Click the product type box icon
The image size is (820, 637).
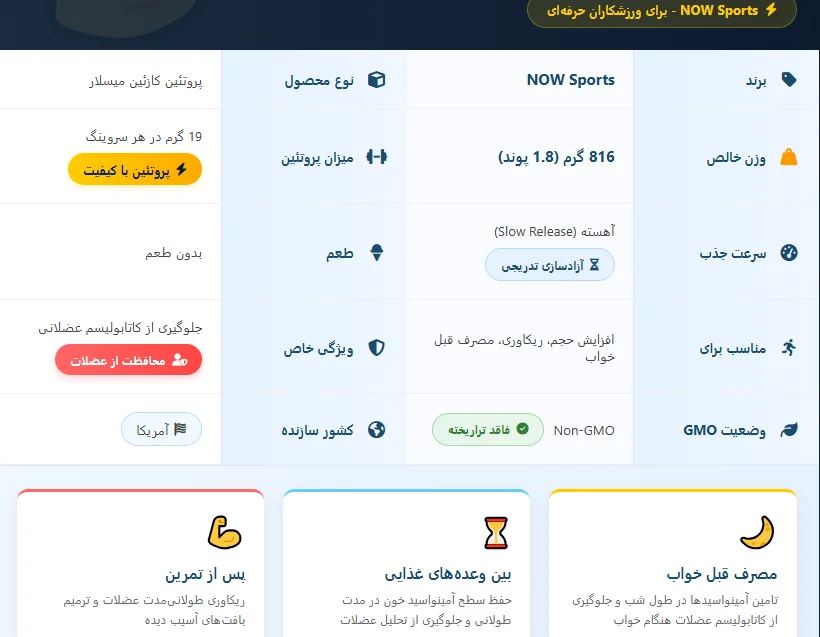point(376,80)
